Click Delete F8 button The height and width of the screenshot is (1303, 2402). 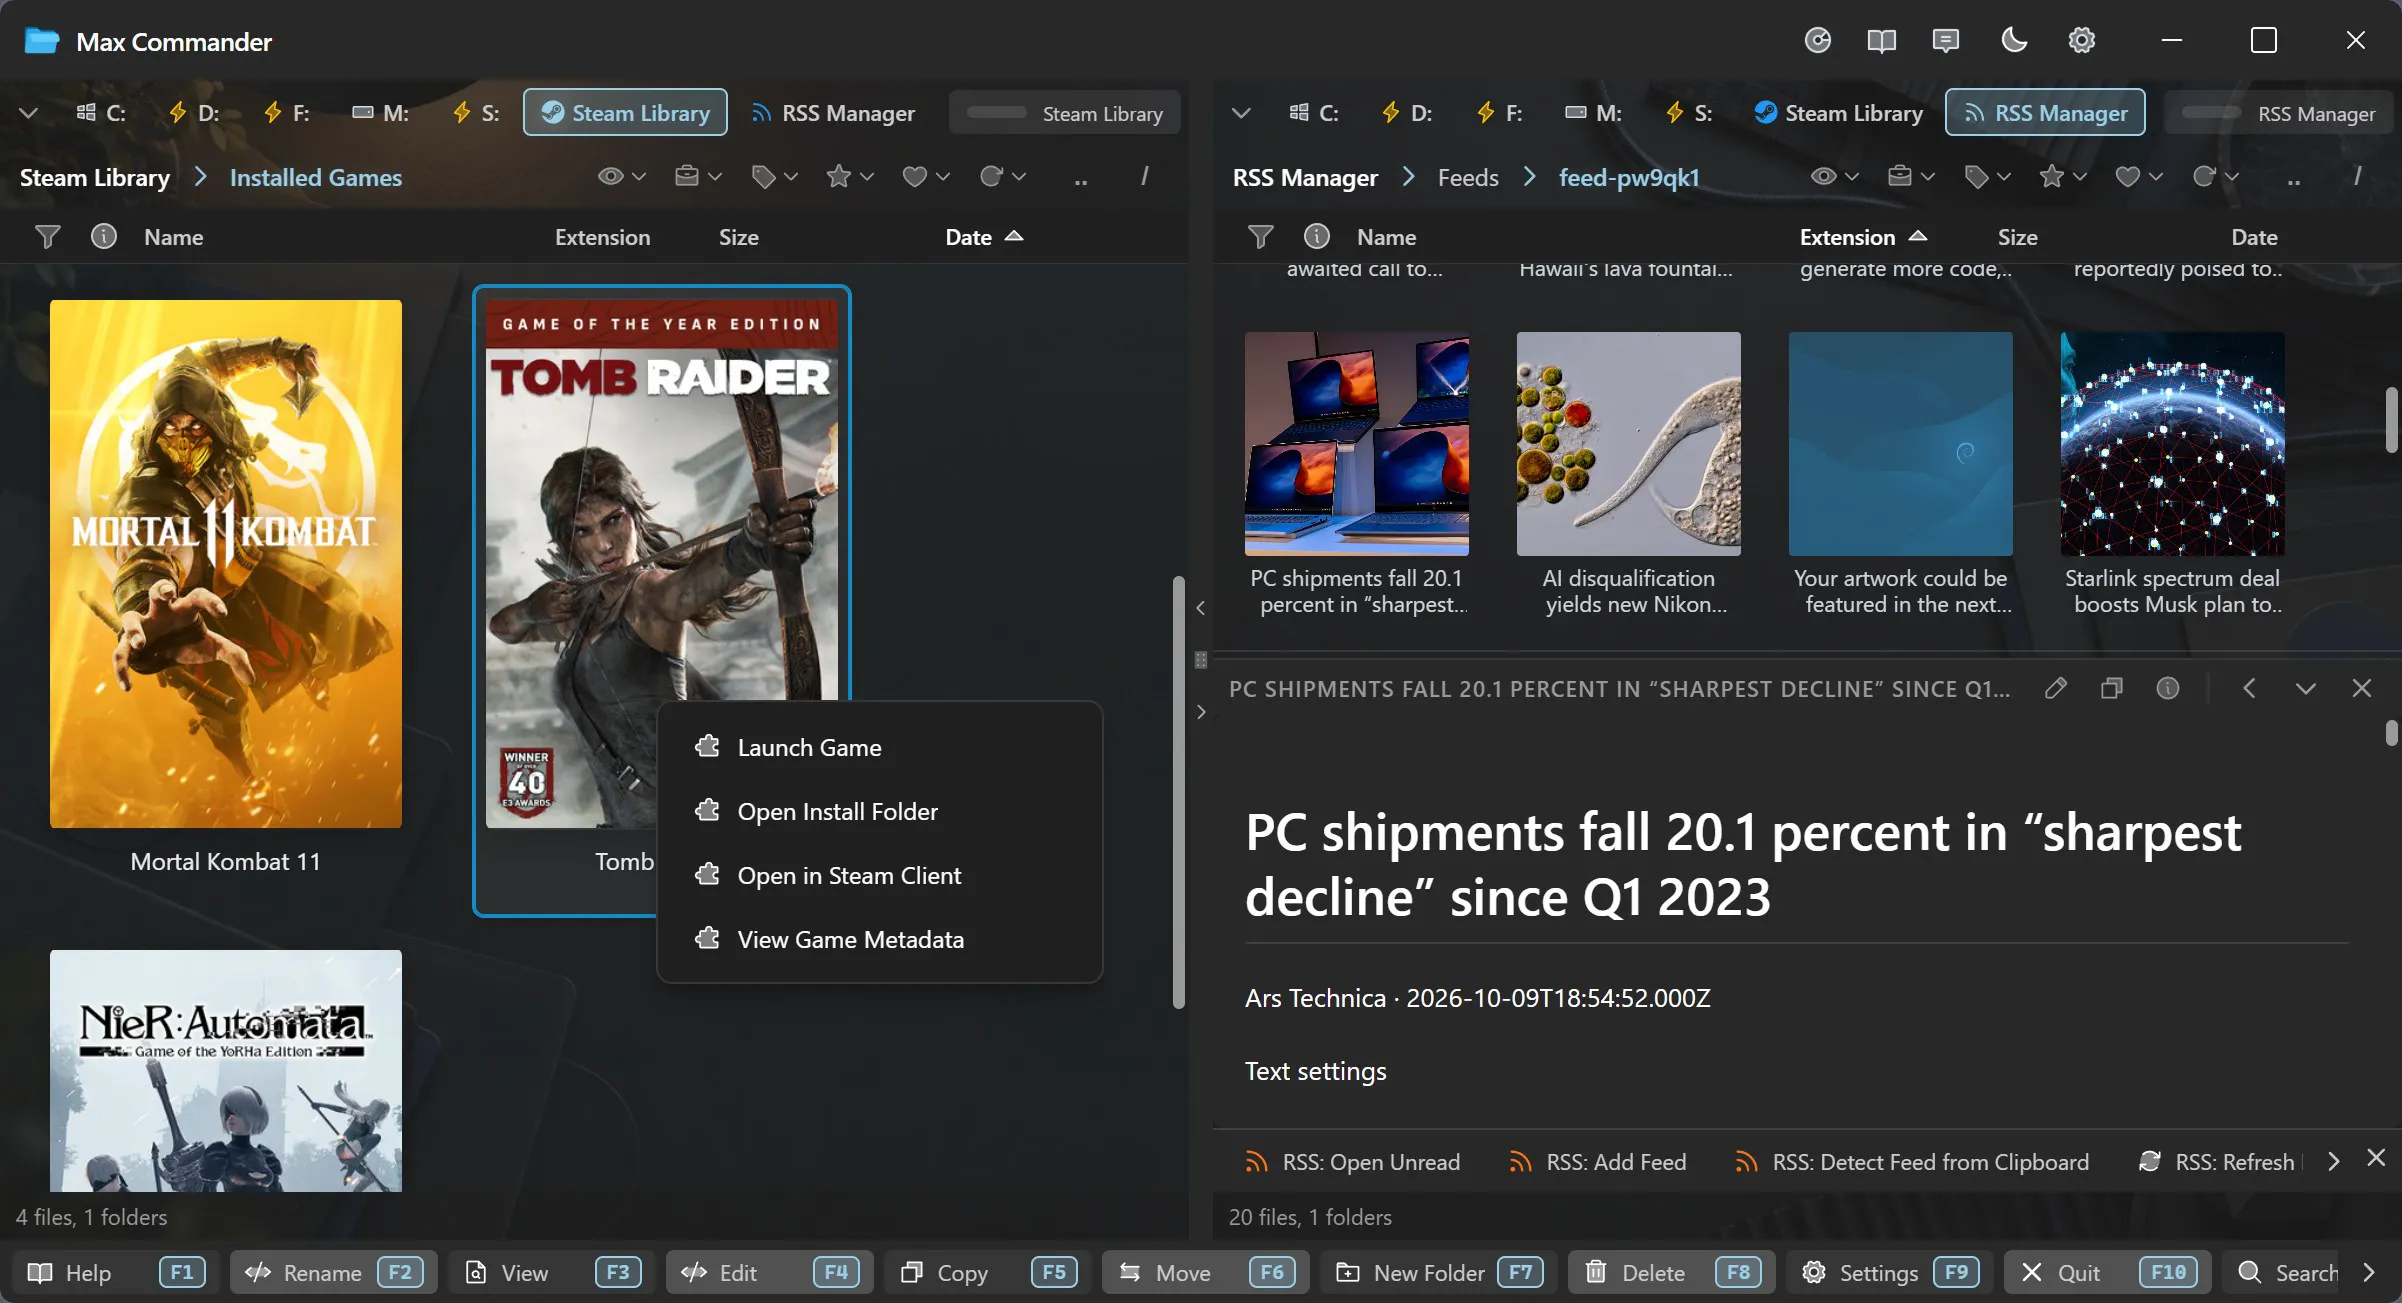[x=1672, y=1272]
